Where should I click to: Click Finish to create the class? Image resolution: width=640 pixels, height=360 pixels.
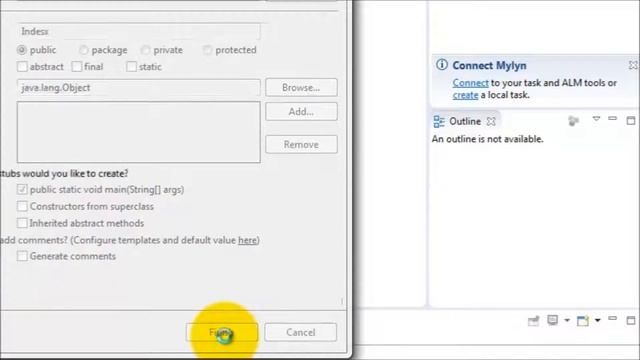222,332
